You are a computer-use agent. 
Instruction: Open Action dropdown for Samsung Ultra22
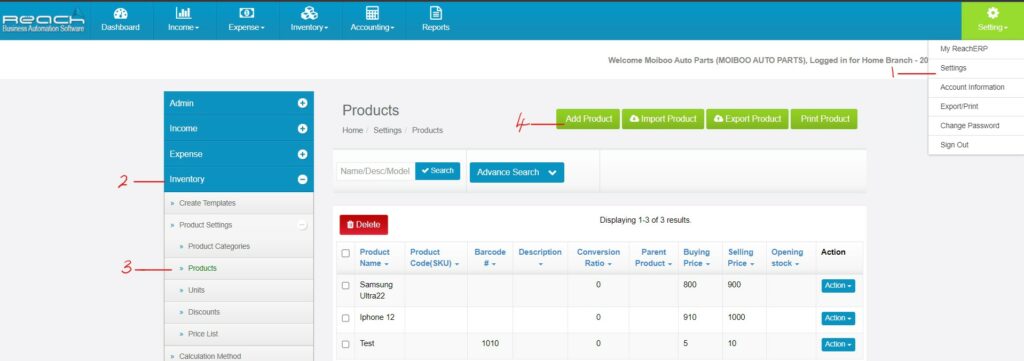click(838, 286)
